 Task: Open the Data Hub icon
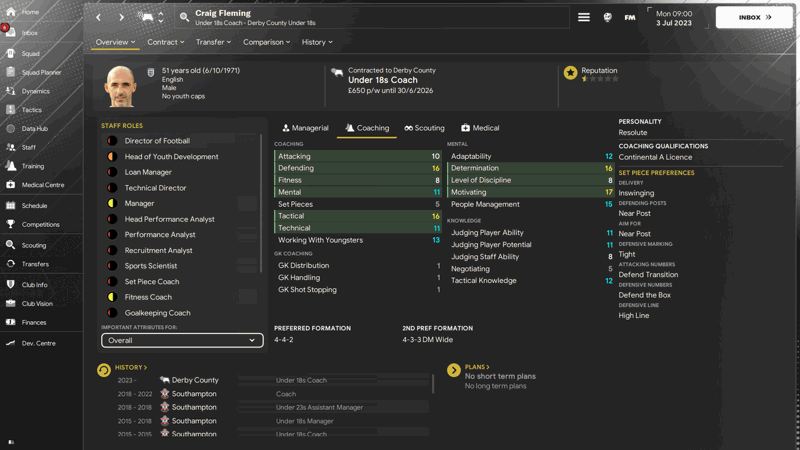(11, 129)
